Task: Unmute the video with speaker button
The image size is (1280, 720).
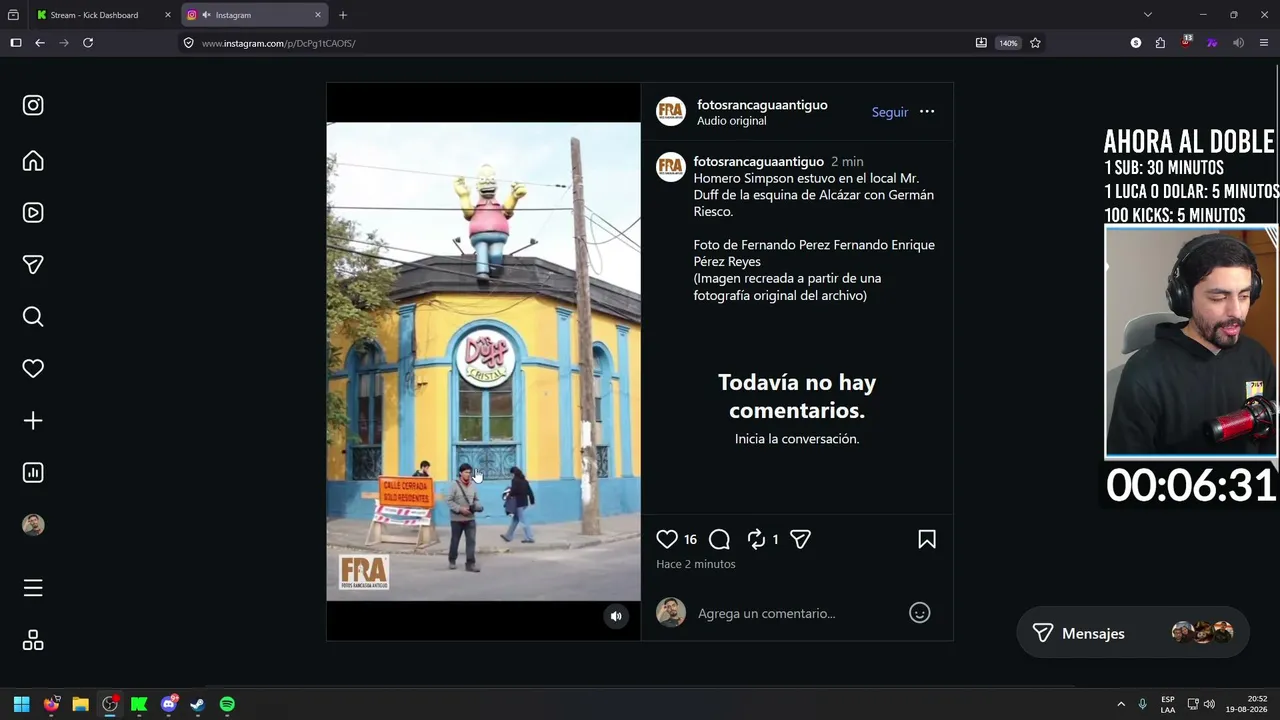Action: pos(616,616)
